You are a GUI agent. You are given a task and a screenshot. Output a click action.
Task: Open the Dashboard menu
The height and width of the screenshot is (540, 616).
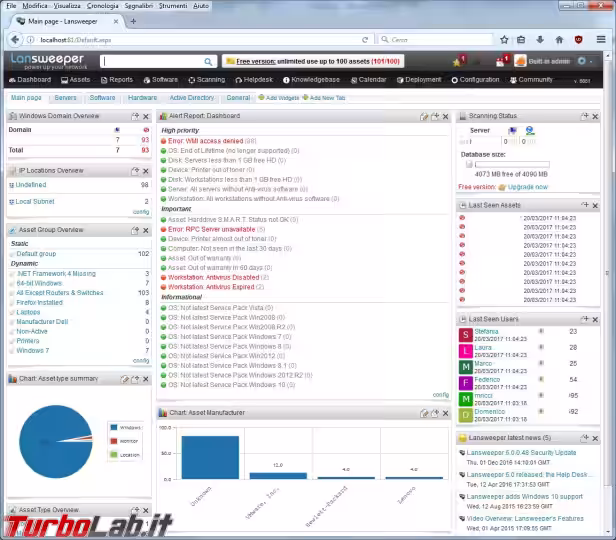[x=30, y=80]
